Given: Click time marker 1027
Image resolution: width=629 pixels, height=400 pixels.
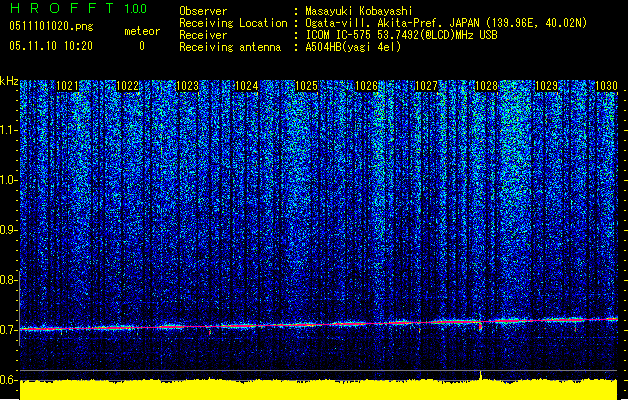Looking at the screenshot, I should click(426, 86).
